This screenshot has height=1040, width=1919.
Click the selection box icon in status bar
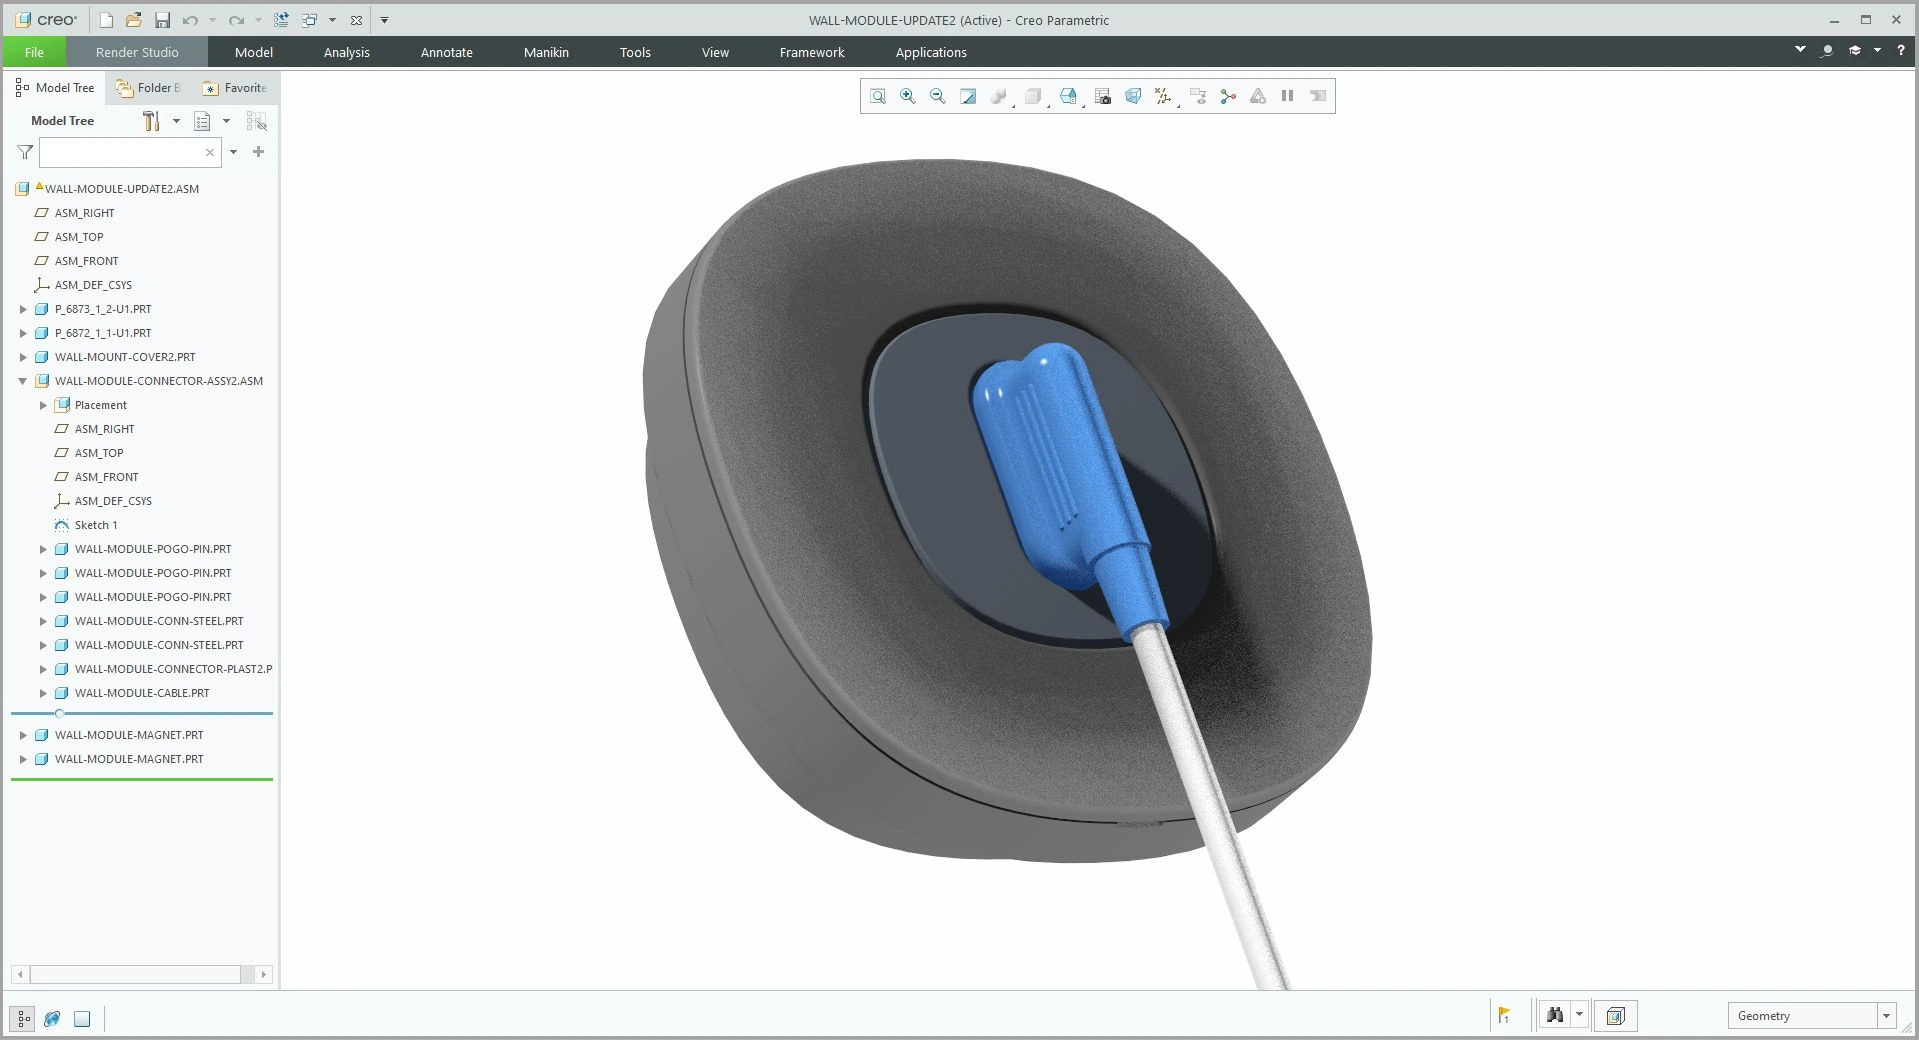pos(1615,1016)
